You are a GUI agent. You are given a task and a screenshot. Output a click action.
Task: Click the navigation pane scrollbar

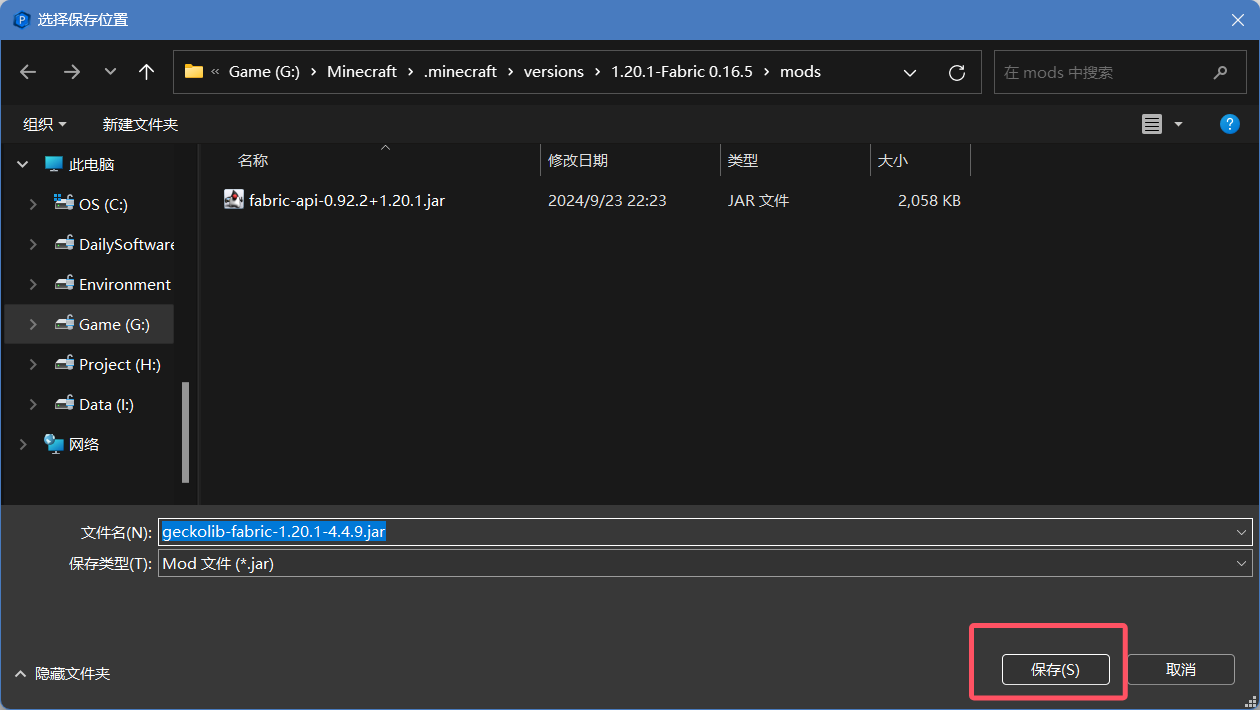185,431
